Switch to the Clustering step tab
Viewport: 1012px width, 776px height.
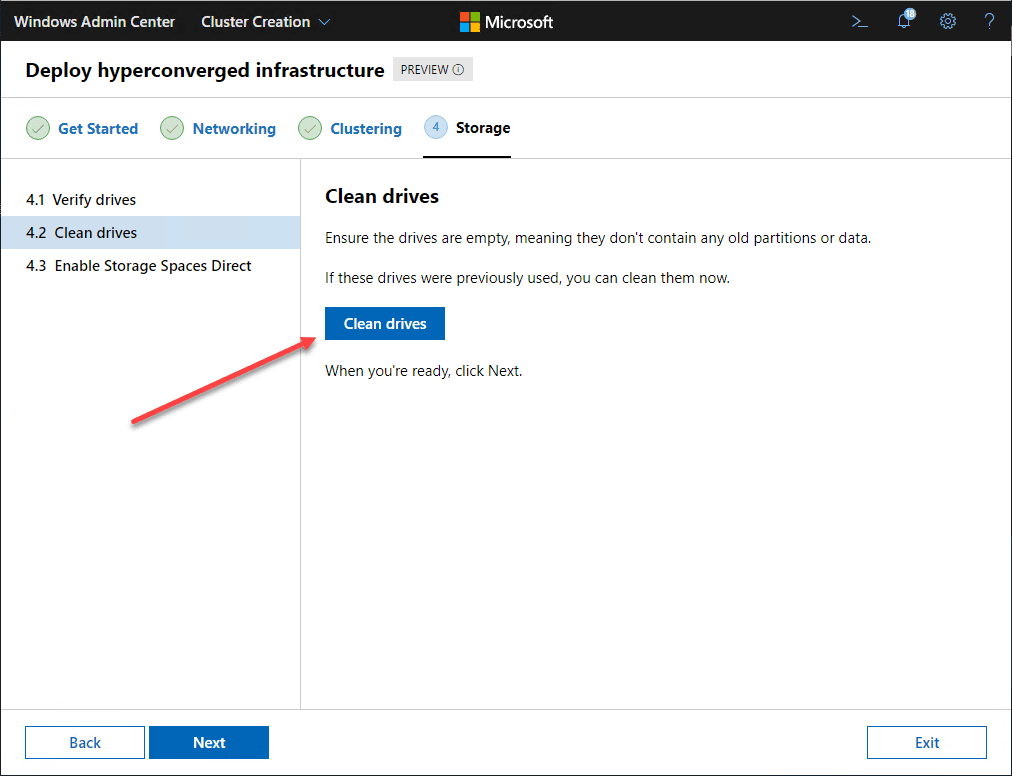pos(366,128)
